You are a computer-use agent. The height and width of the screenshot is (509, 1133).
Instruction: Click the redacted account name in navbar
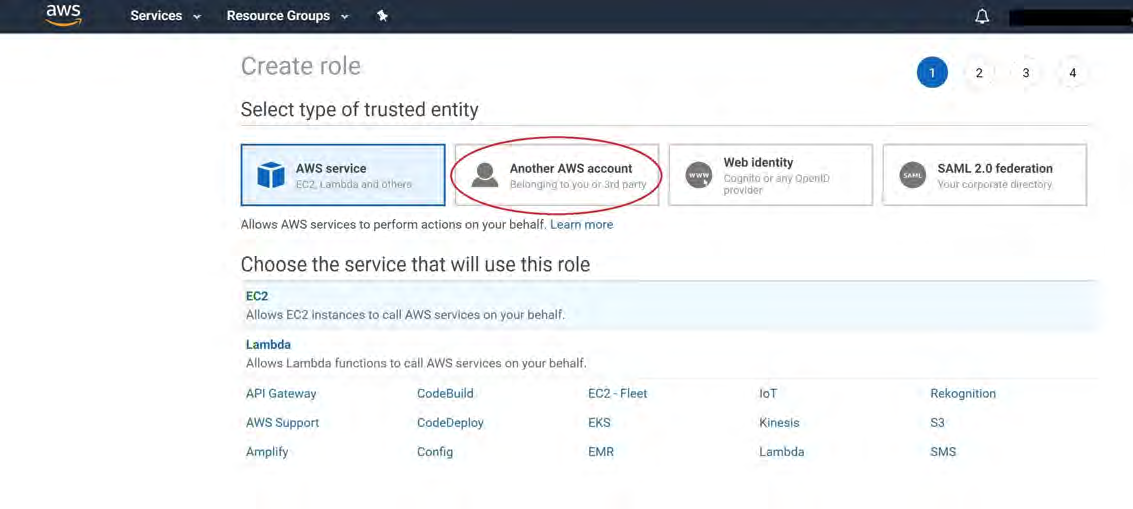[1071, 17]
